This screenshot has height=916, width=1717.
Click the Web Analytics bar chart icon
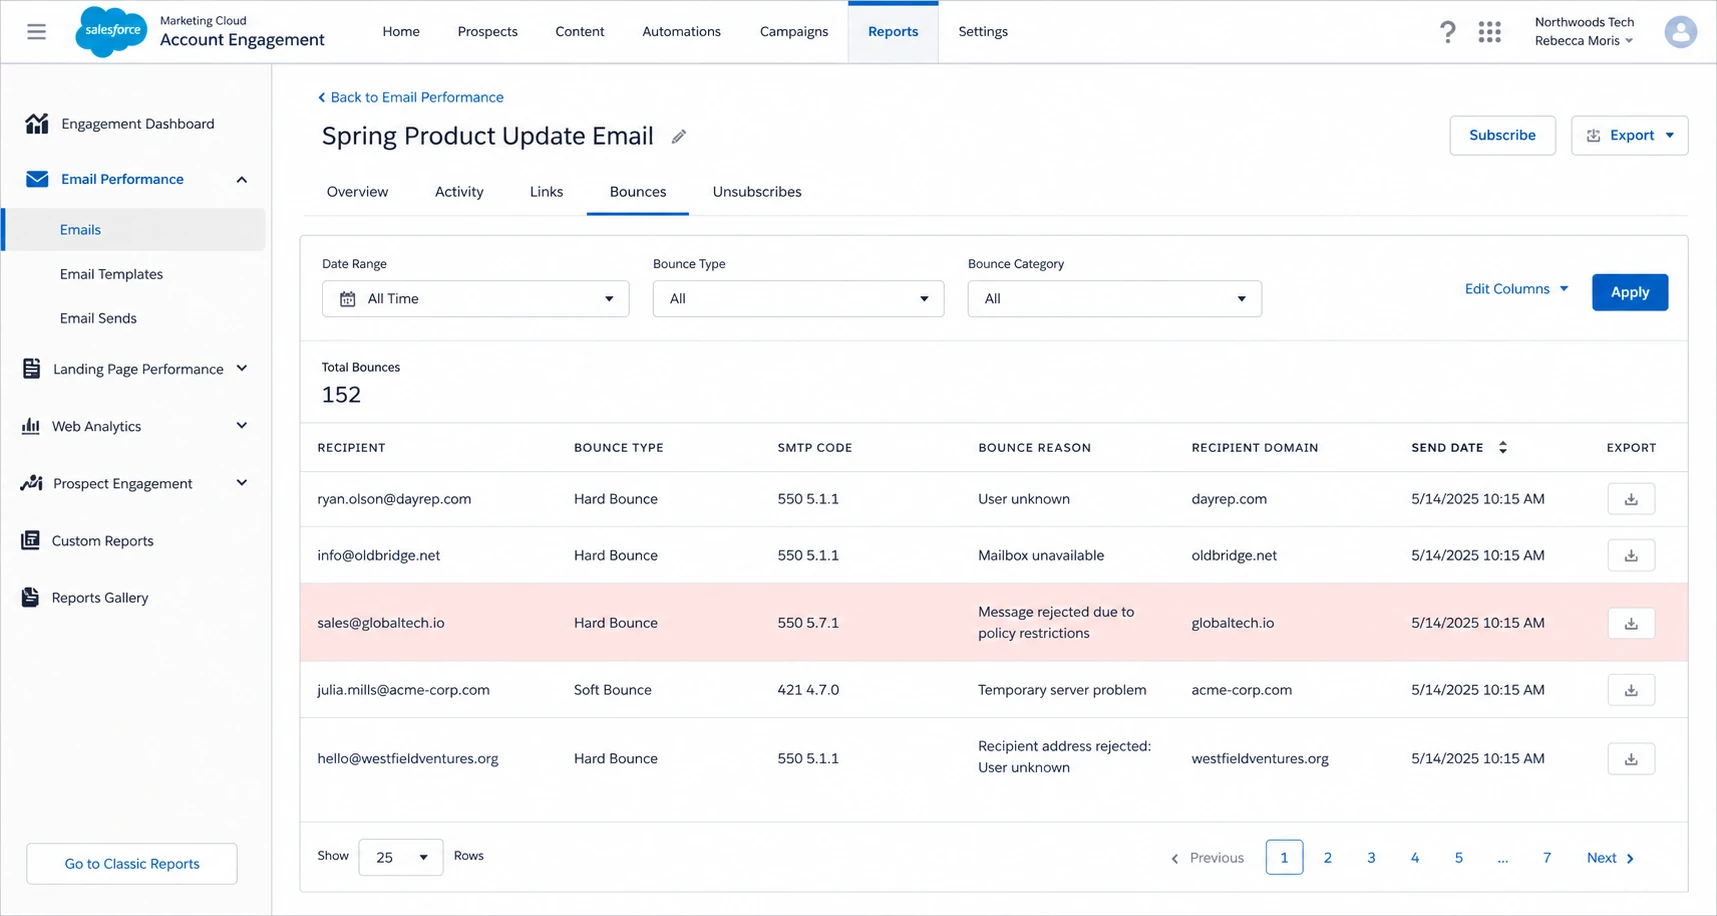31,426
